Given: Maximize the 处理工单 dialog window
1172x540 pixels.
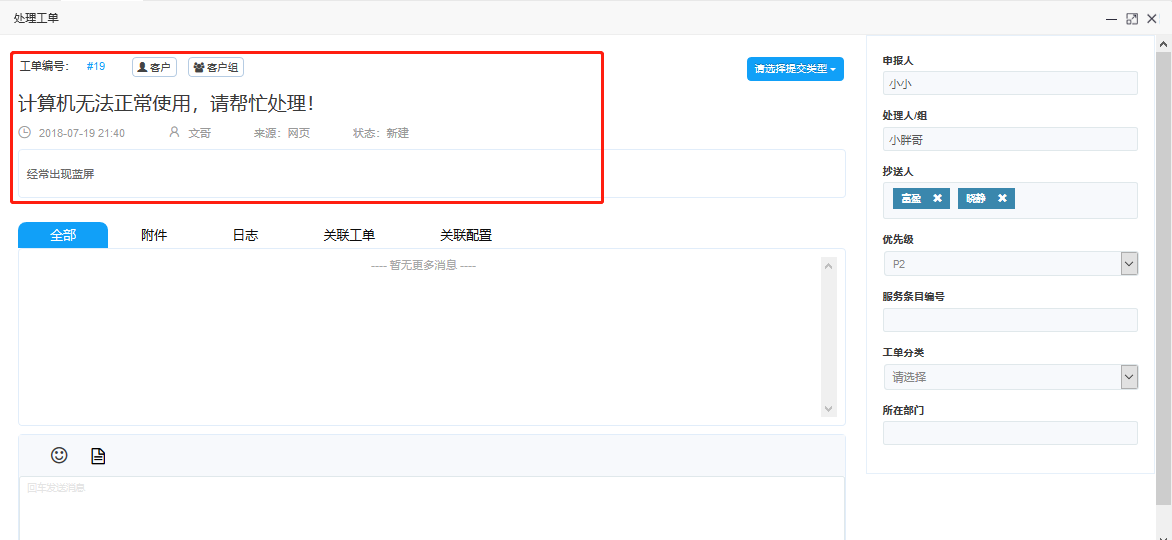Looking at the screenshot, I should coord(1132,18).
